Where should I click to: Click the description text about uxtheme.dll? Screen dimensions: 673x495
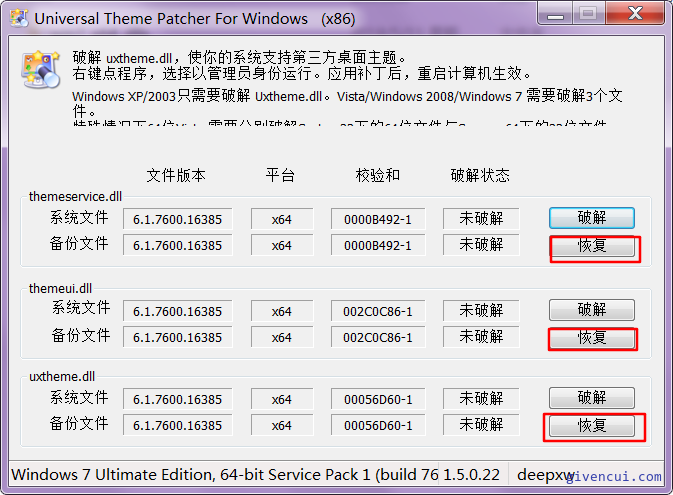(239, 57)
